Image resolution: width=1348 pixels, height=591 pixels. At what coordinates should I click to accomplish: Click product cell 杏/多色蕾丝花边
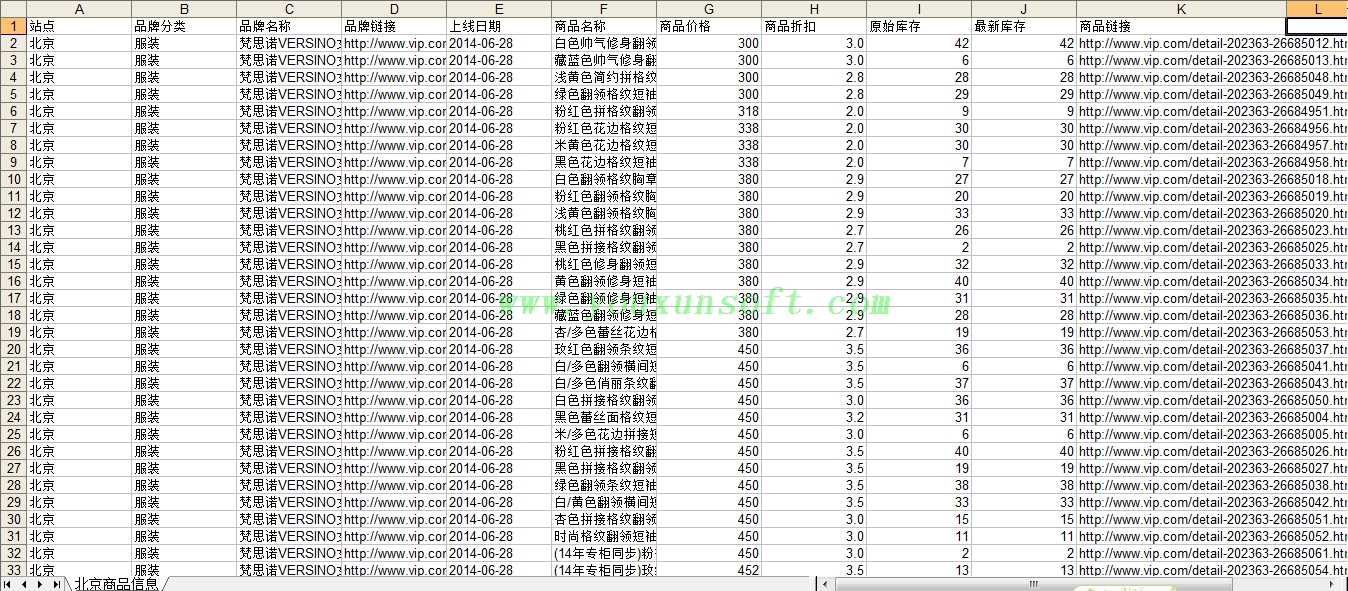point(604,332)
